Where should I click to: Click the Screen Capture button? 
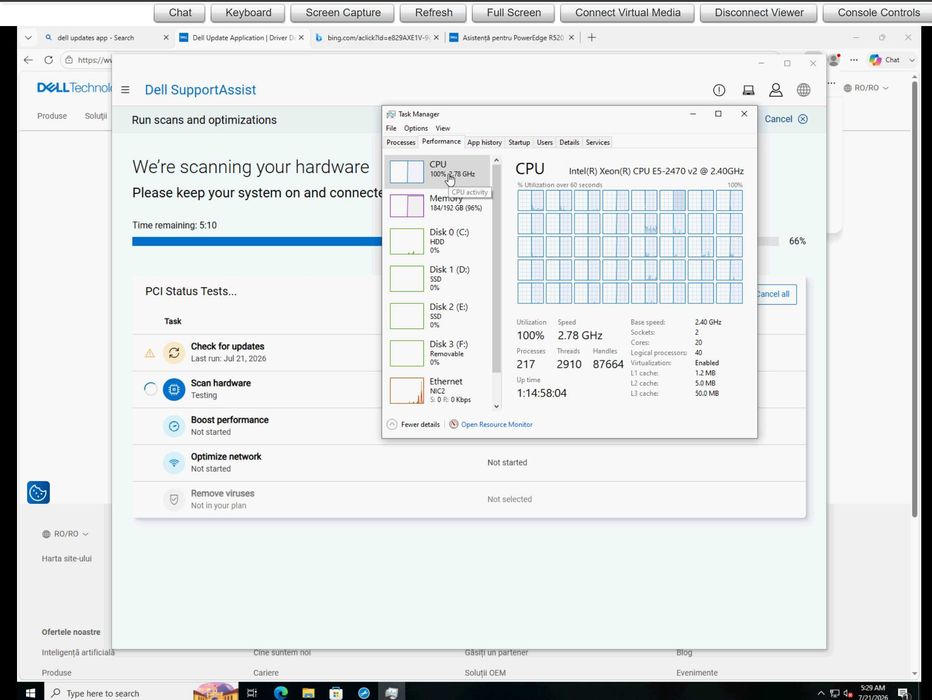click(x=343, y=12)
